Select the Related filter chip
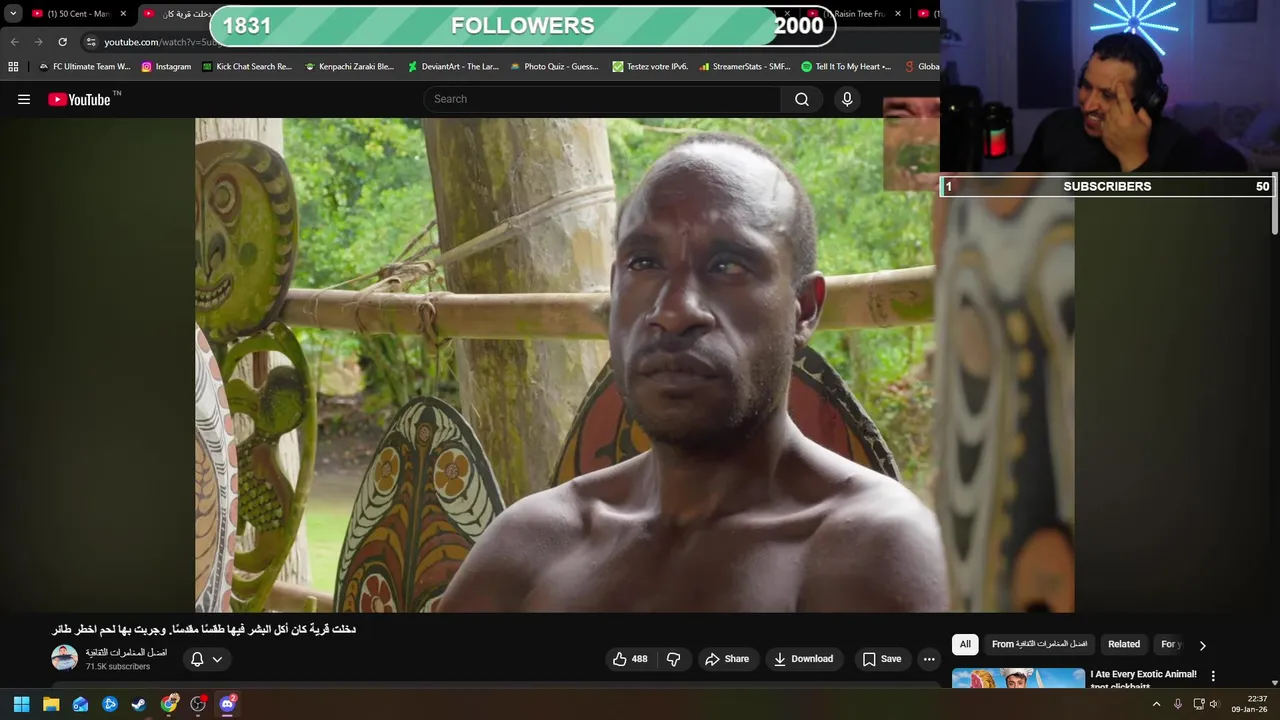The height and width of the screenshot is (720, 1280). click(x=1124, y=644)
